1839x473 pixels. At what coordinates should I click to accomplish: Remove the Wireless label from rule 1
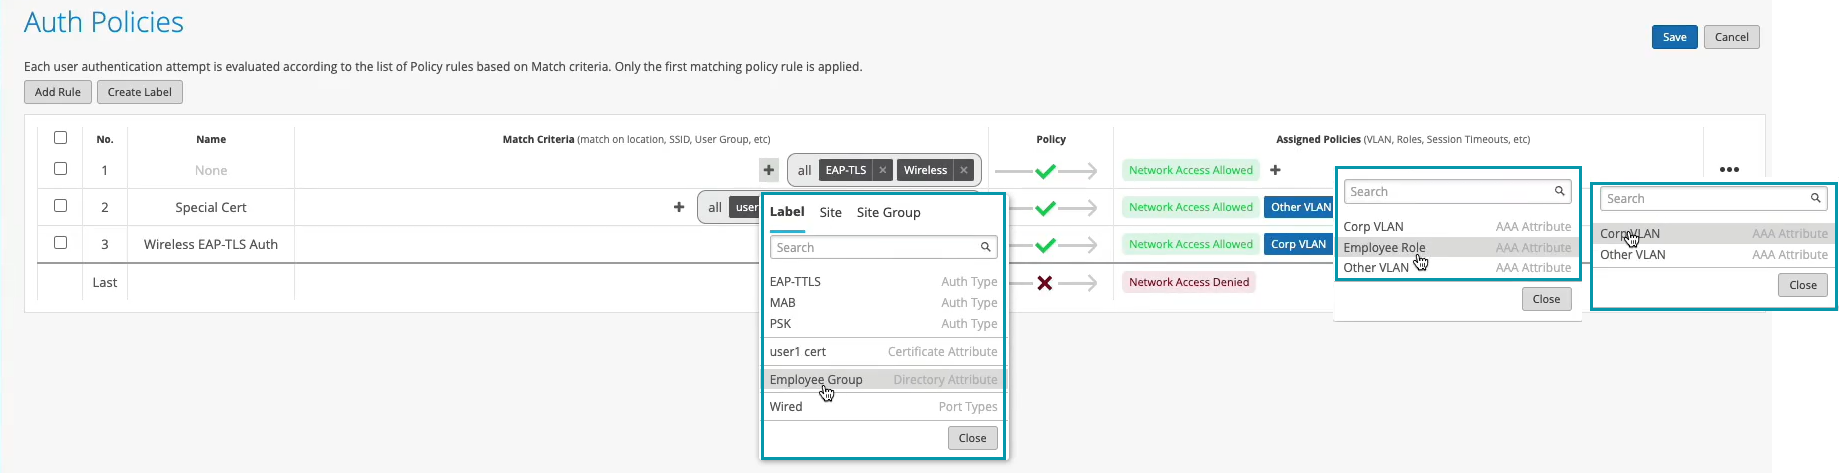[963, 170]
